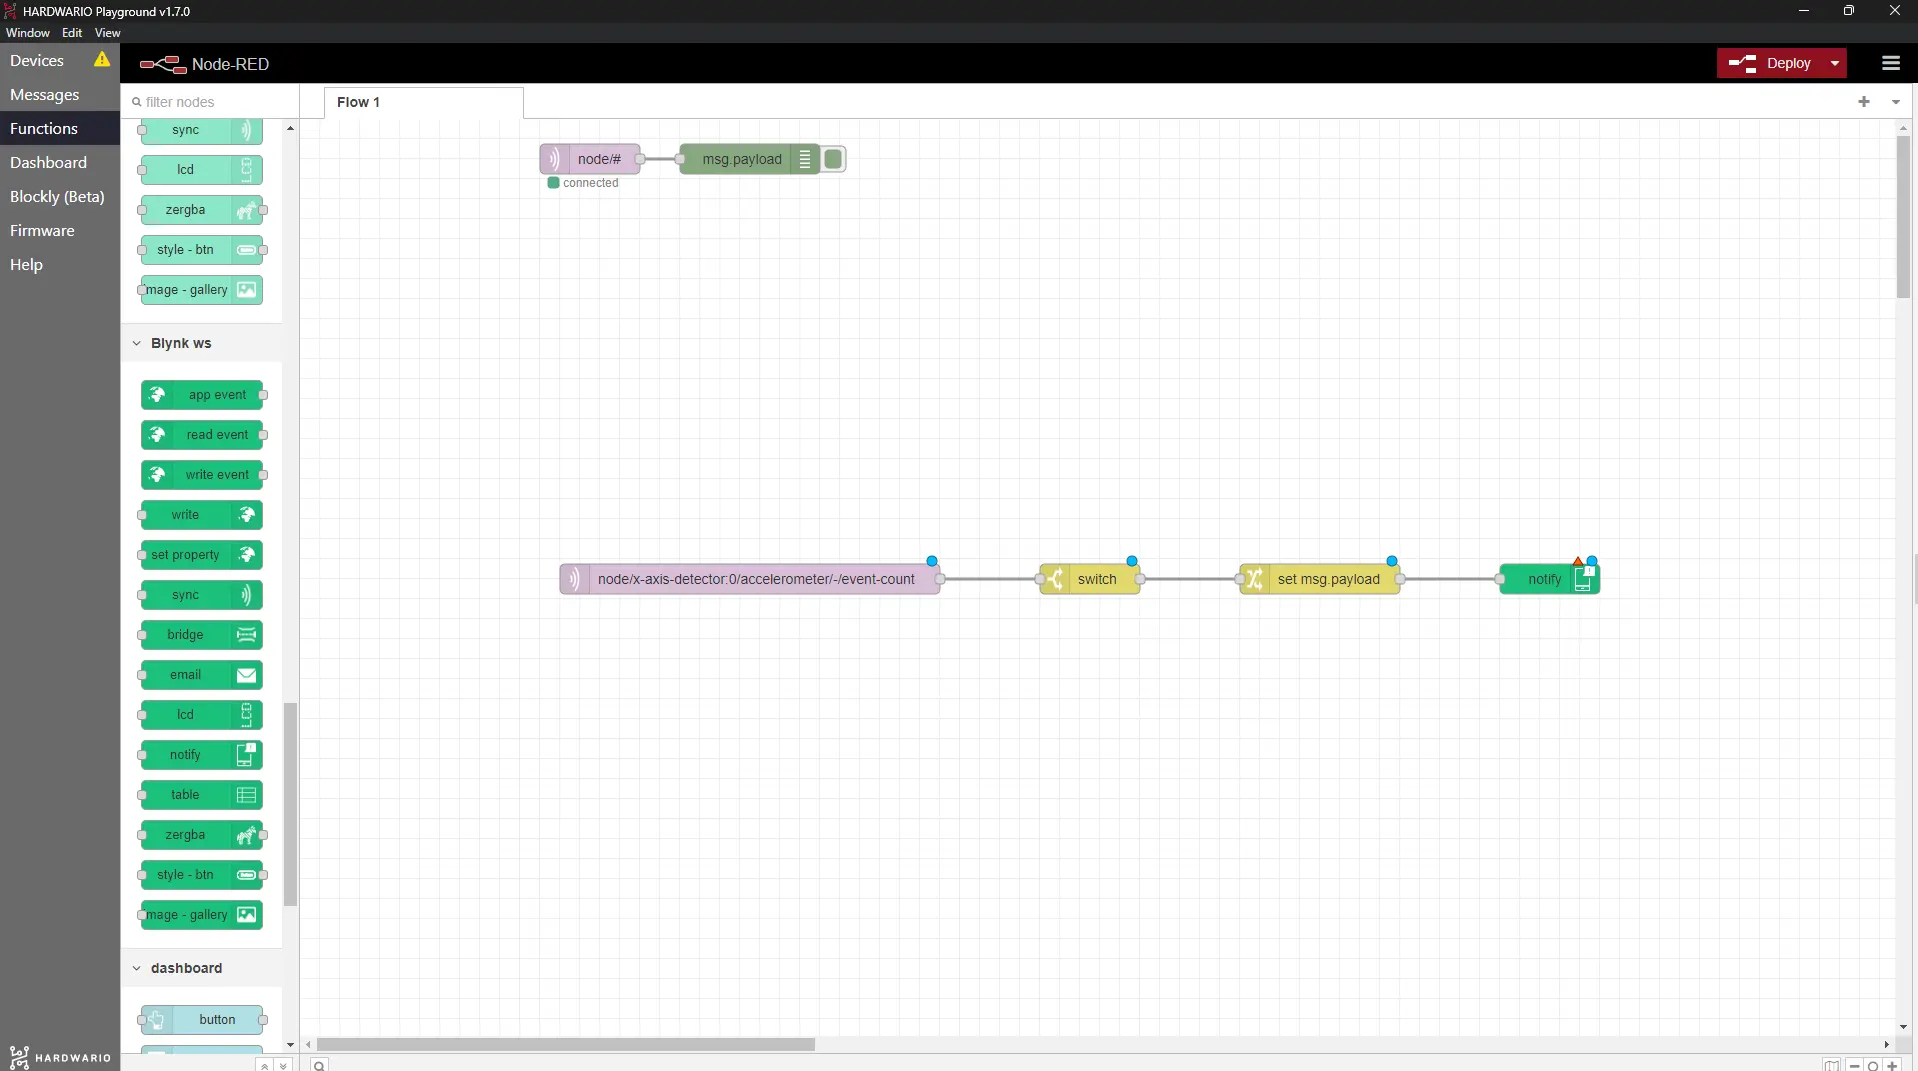Select the set msg.payload change node
The height and width of the screenshot is (1071, 1918).
click(1320, 579)
